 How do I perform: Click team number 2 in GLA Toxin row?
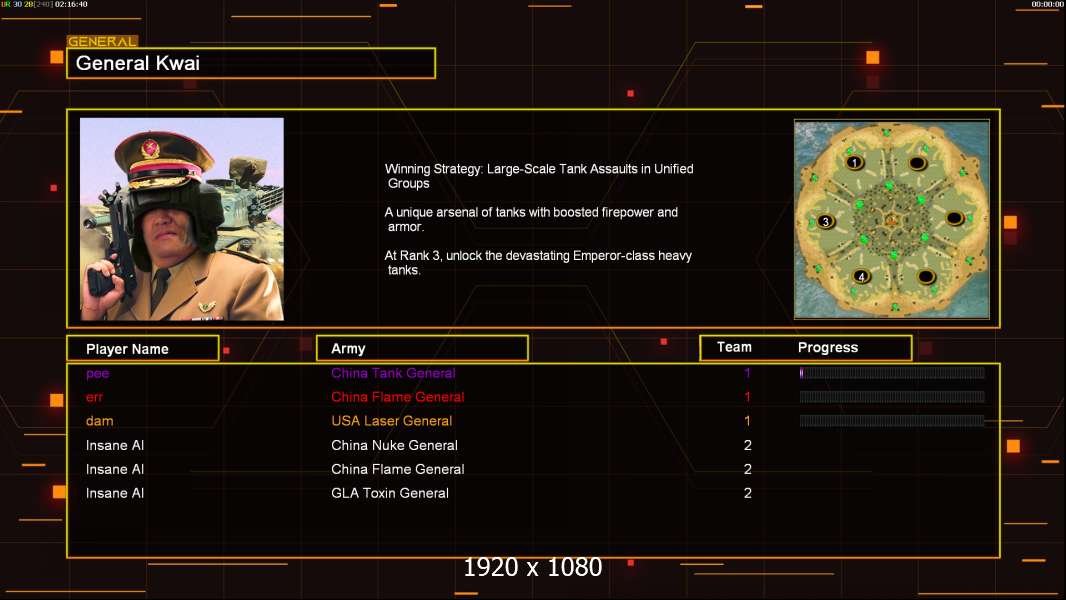(x=748, y=493)
